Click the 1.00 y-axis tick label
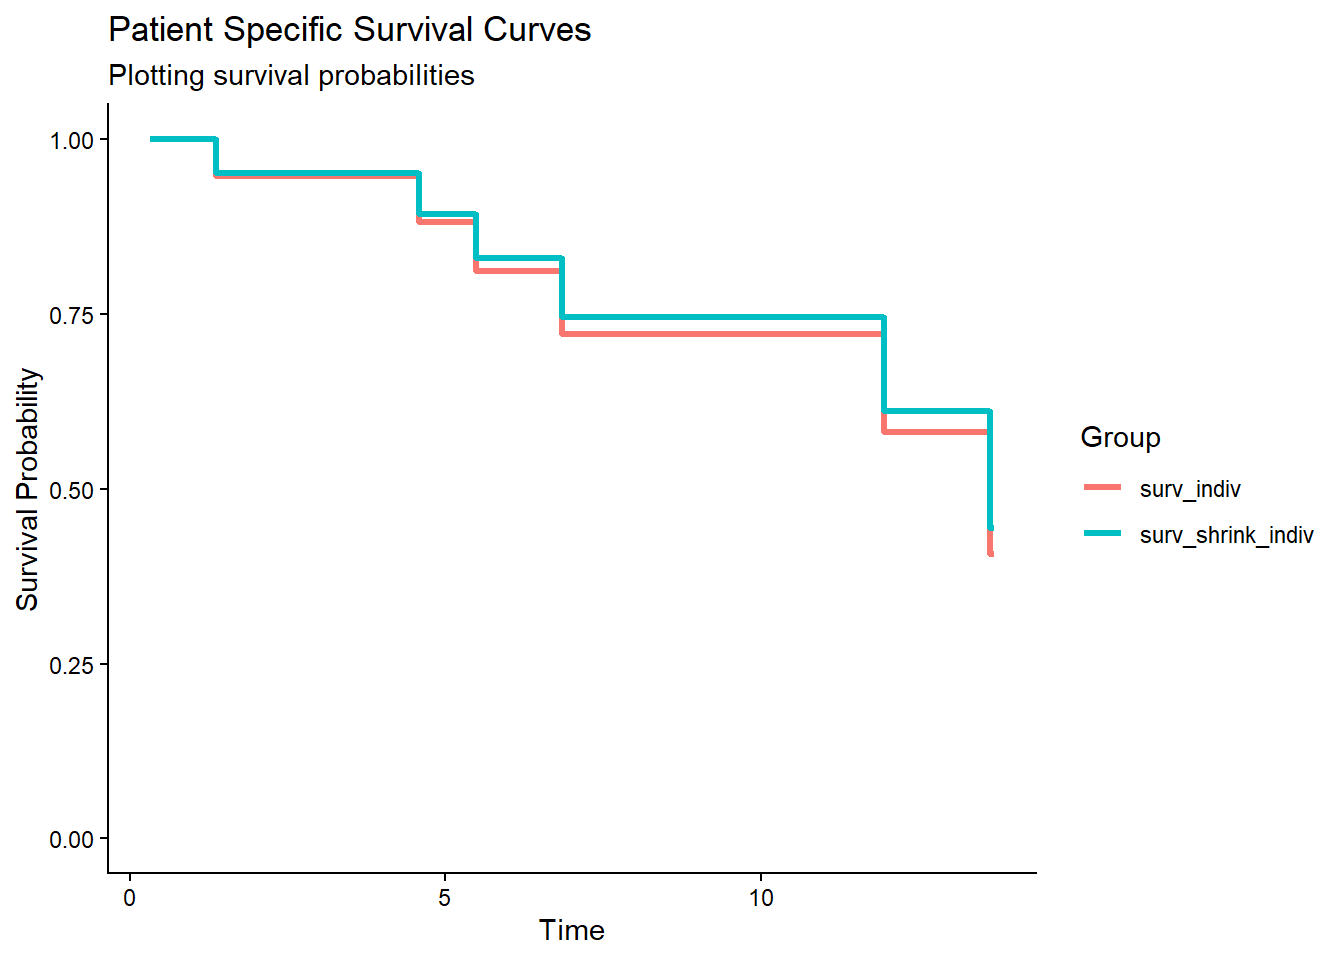 (72, 140)
